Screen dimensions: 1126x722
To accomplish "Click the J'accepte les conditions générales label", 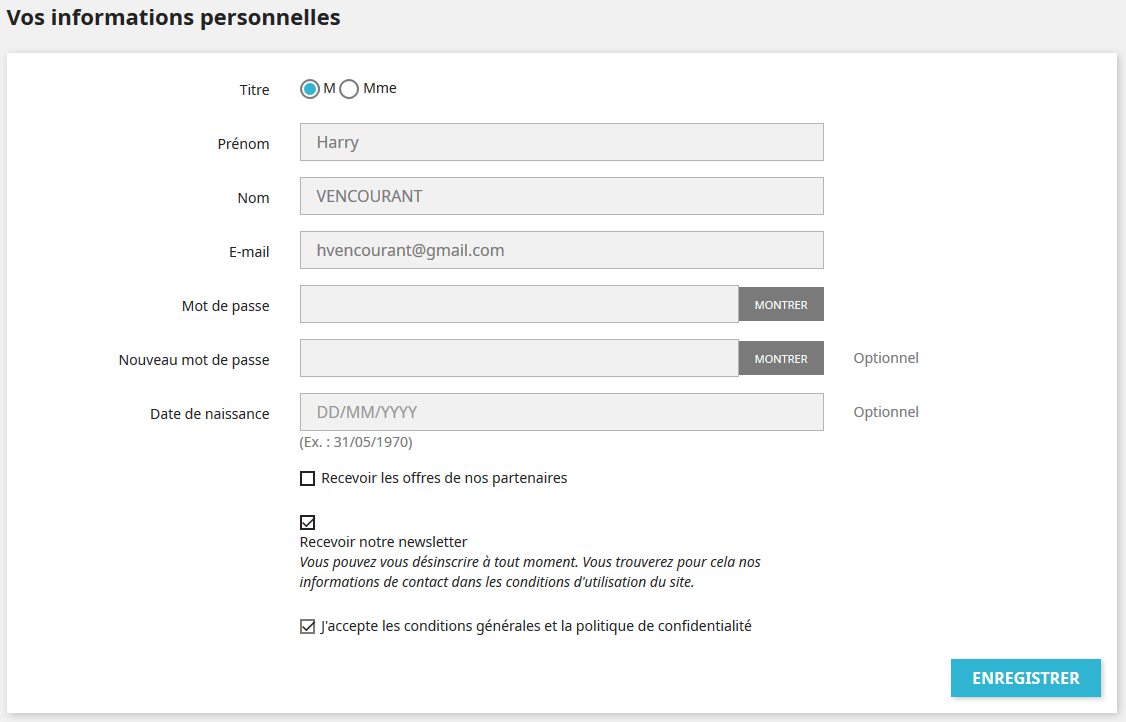I will point(536,626).
